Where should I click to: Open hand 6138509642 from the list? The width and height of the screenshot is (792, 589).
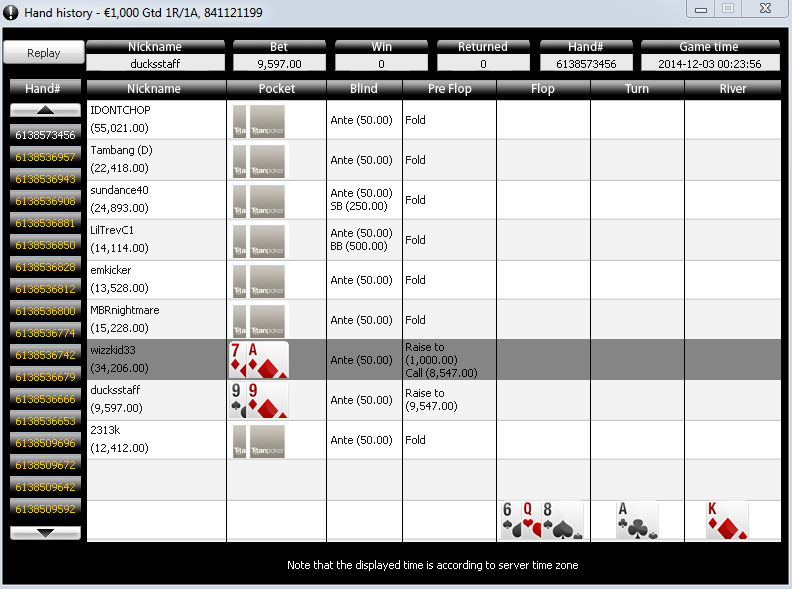point(45,486)
